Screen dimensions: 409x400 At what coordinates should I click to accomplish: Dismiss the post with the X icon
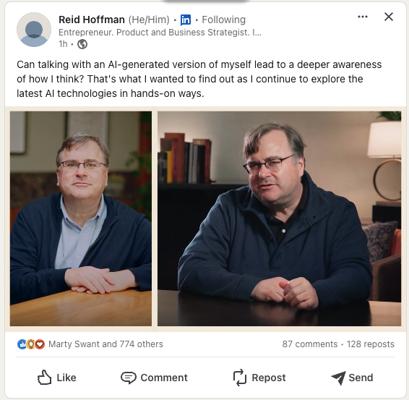tap(389, 17)
